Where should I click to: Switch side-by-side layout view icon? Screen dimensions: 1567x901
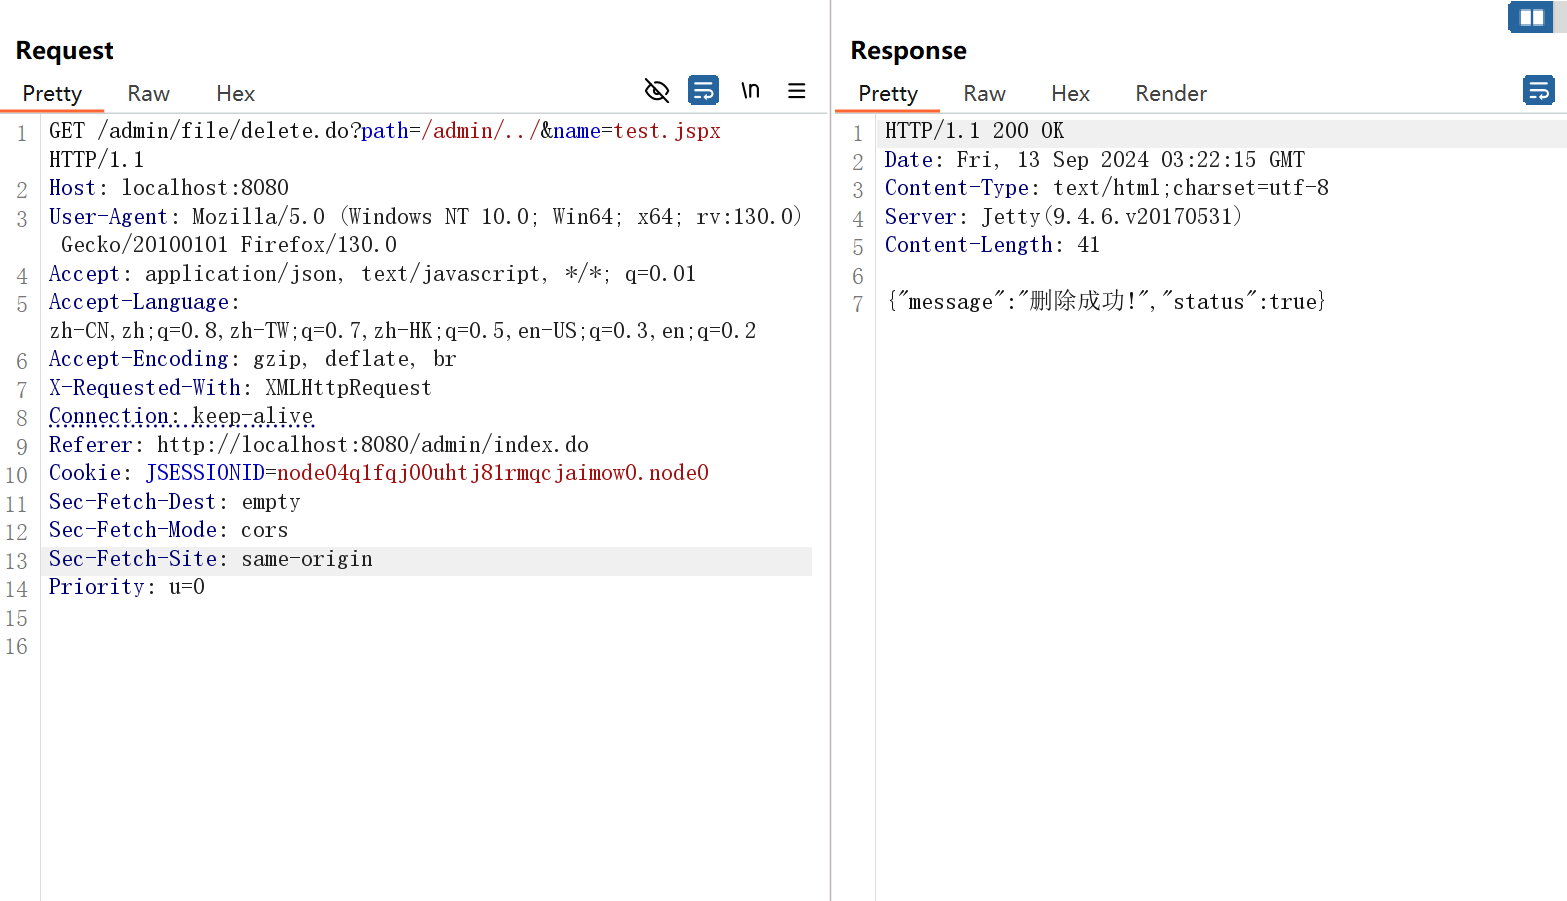click(1531, 17)
